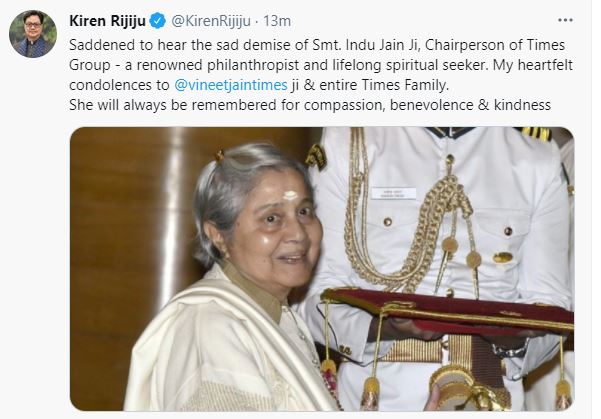The image size is (601, 419).
Task: Open the @vineetjaintimes mention
Action: (231, 85)
